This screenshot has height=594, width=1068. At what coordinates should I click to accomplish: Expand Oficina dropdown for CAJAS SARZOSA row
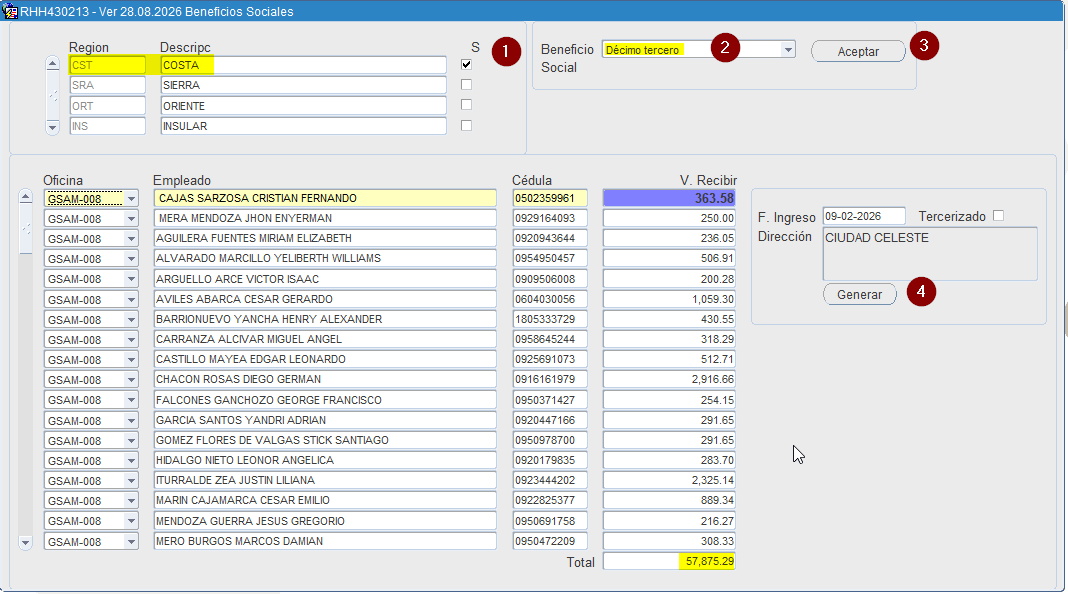[131, 198]
